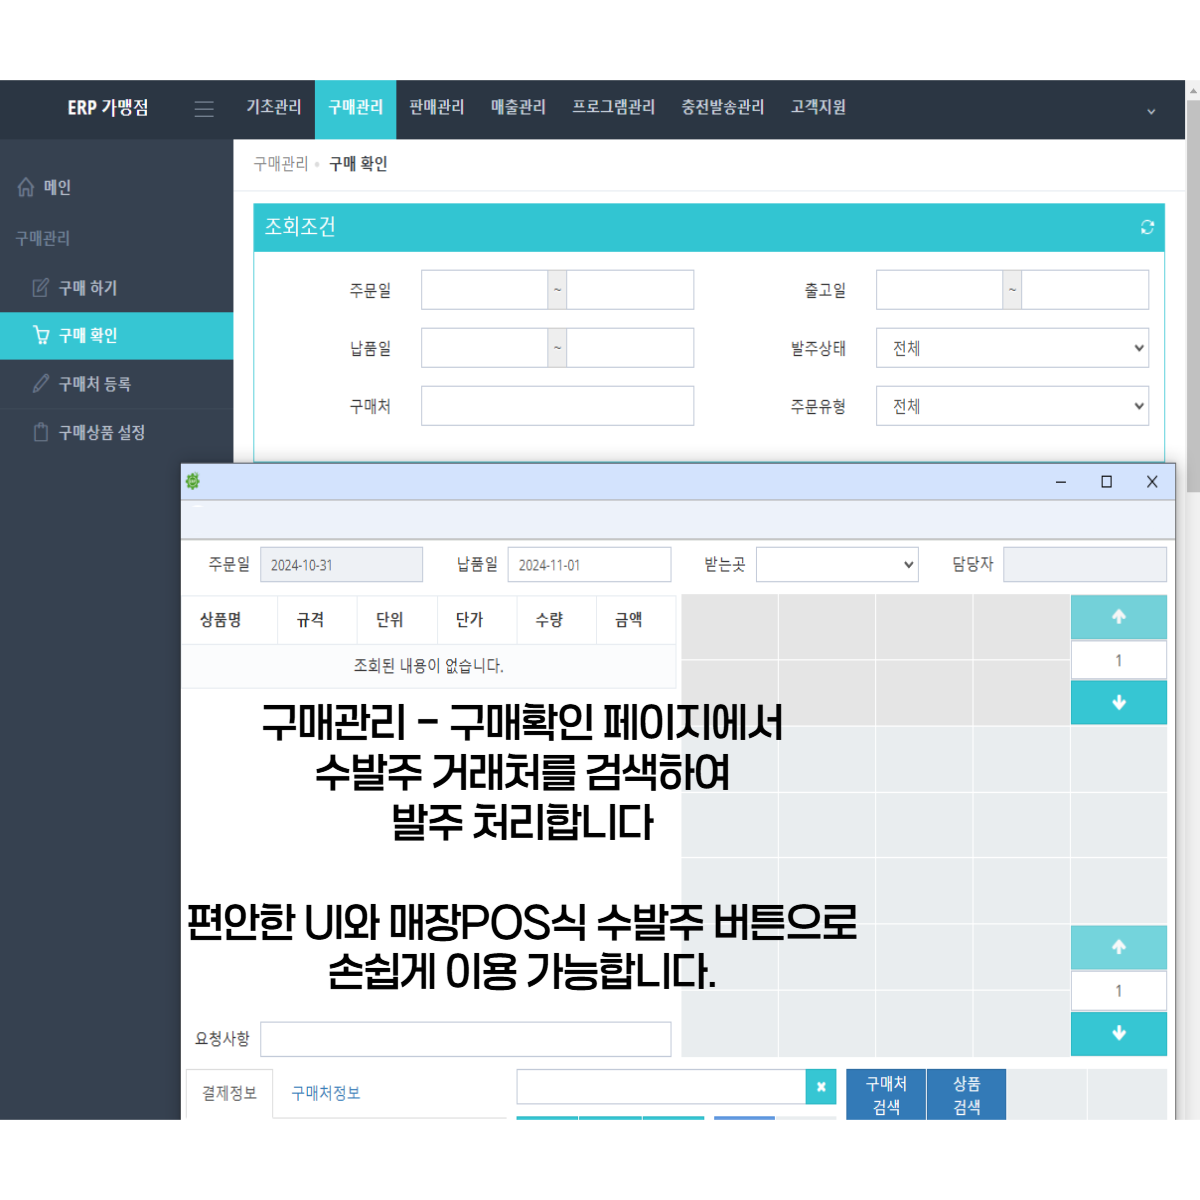Image resolution: width=1200 pixels, height=1200 pixels.
Task: Click the refresh icon in 조회조건 header
Action: click(x=1147, y=227)
